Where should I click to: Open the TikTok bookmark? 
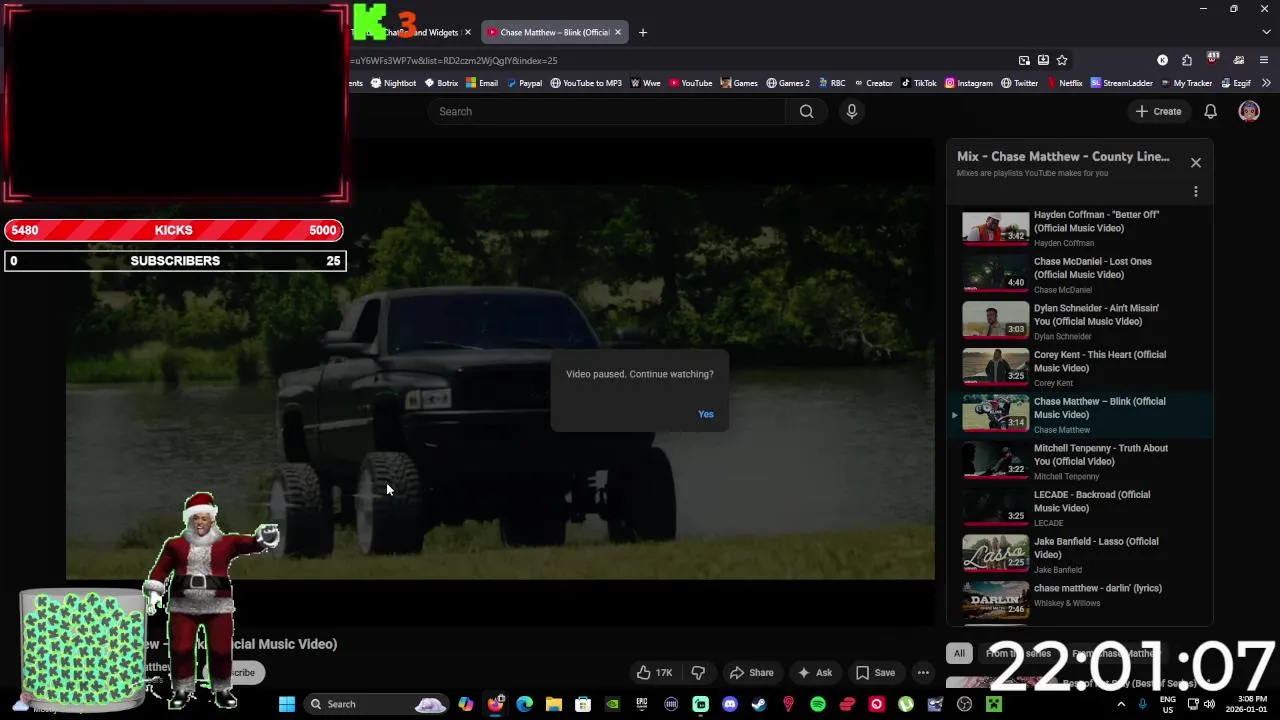(918, 83)
